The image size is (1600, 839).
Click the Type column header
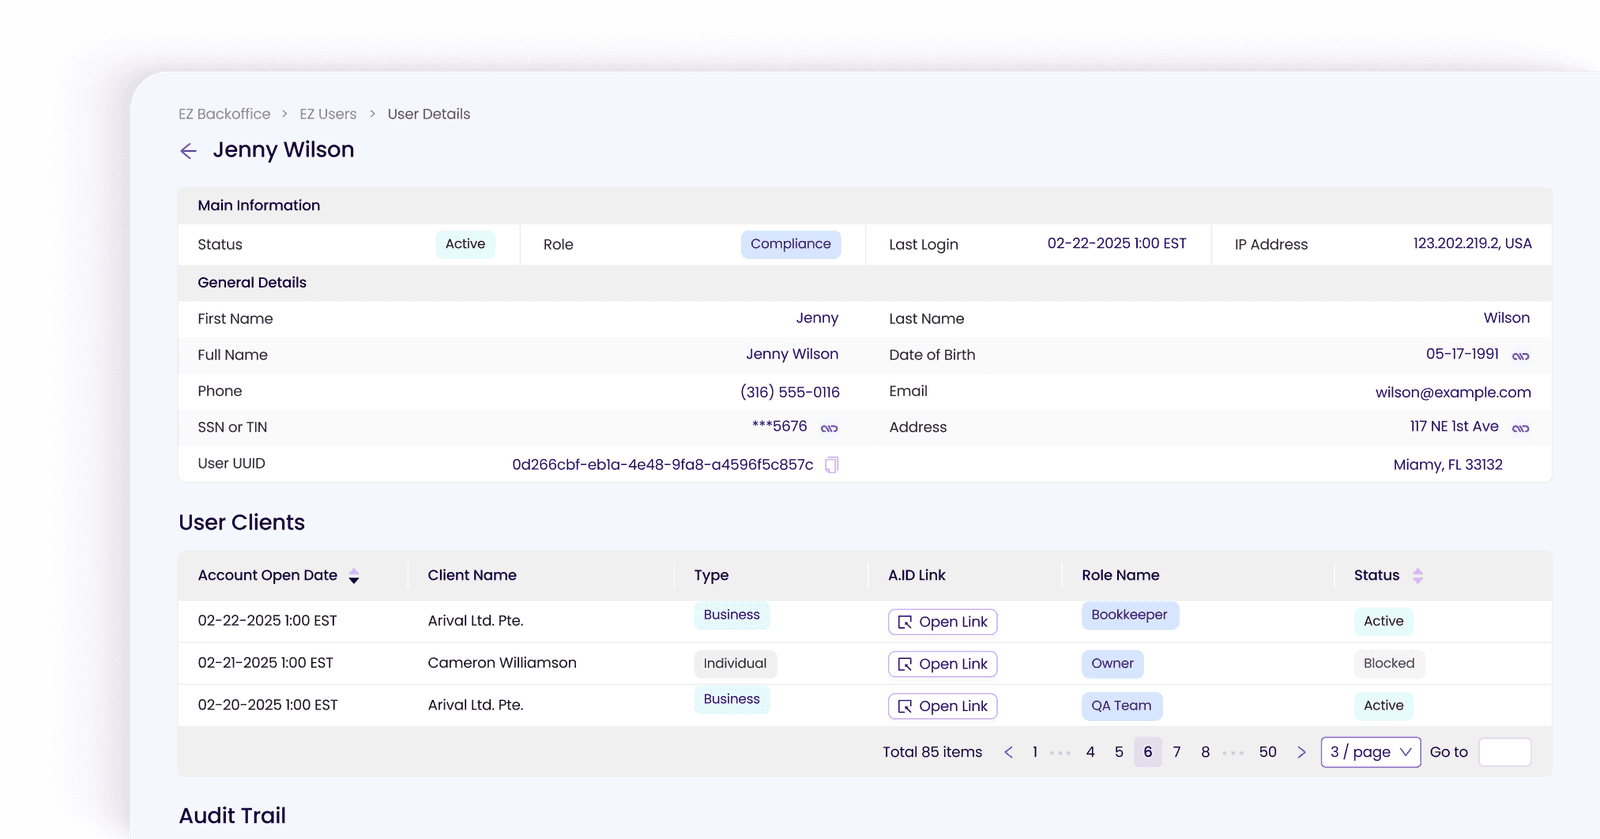click(x=711, y=576)
